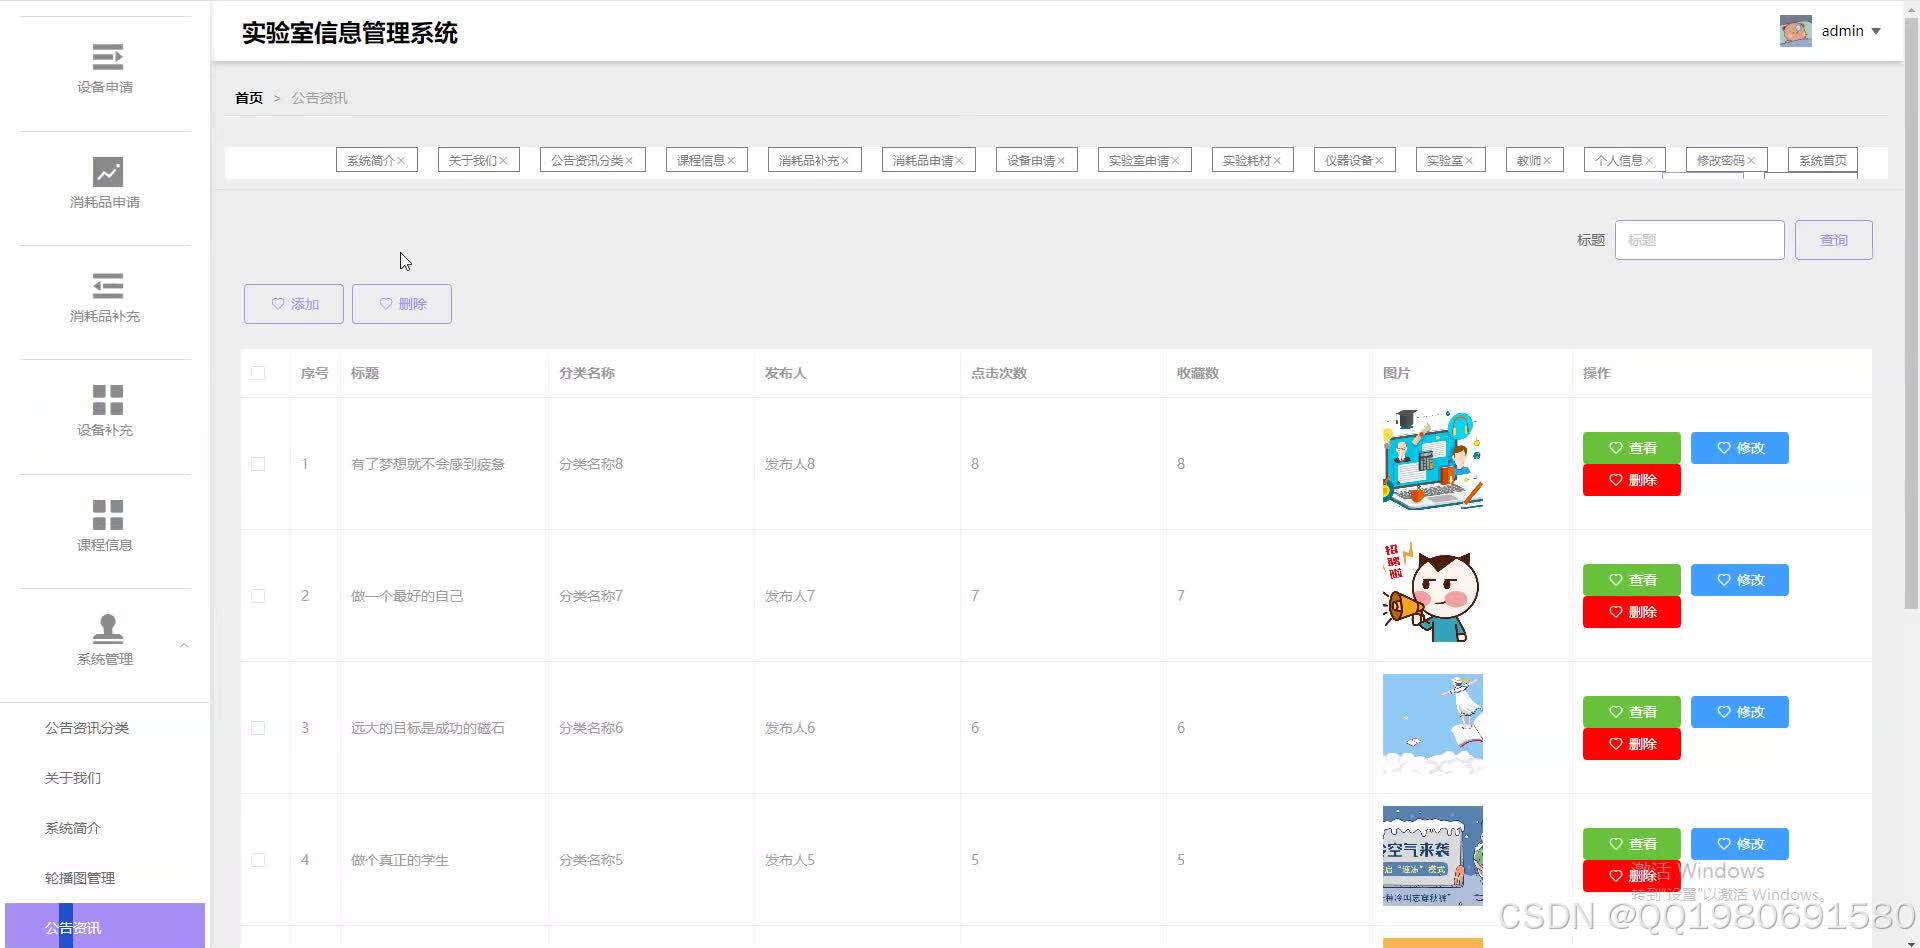The width and height of the screenshot is (1920, 948).
Task: Click the 查询 search button
Action: pyautogui.click(x=1834, y=240)
